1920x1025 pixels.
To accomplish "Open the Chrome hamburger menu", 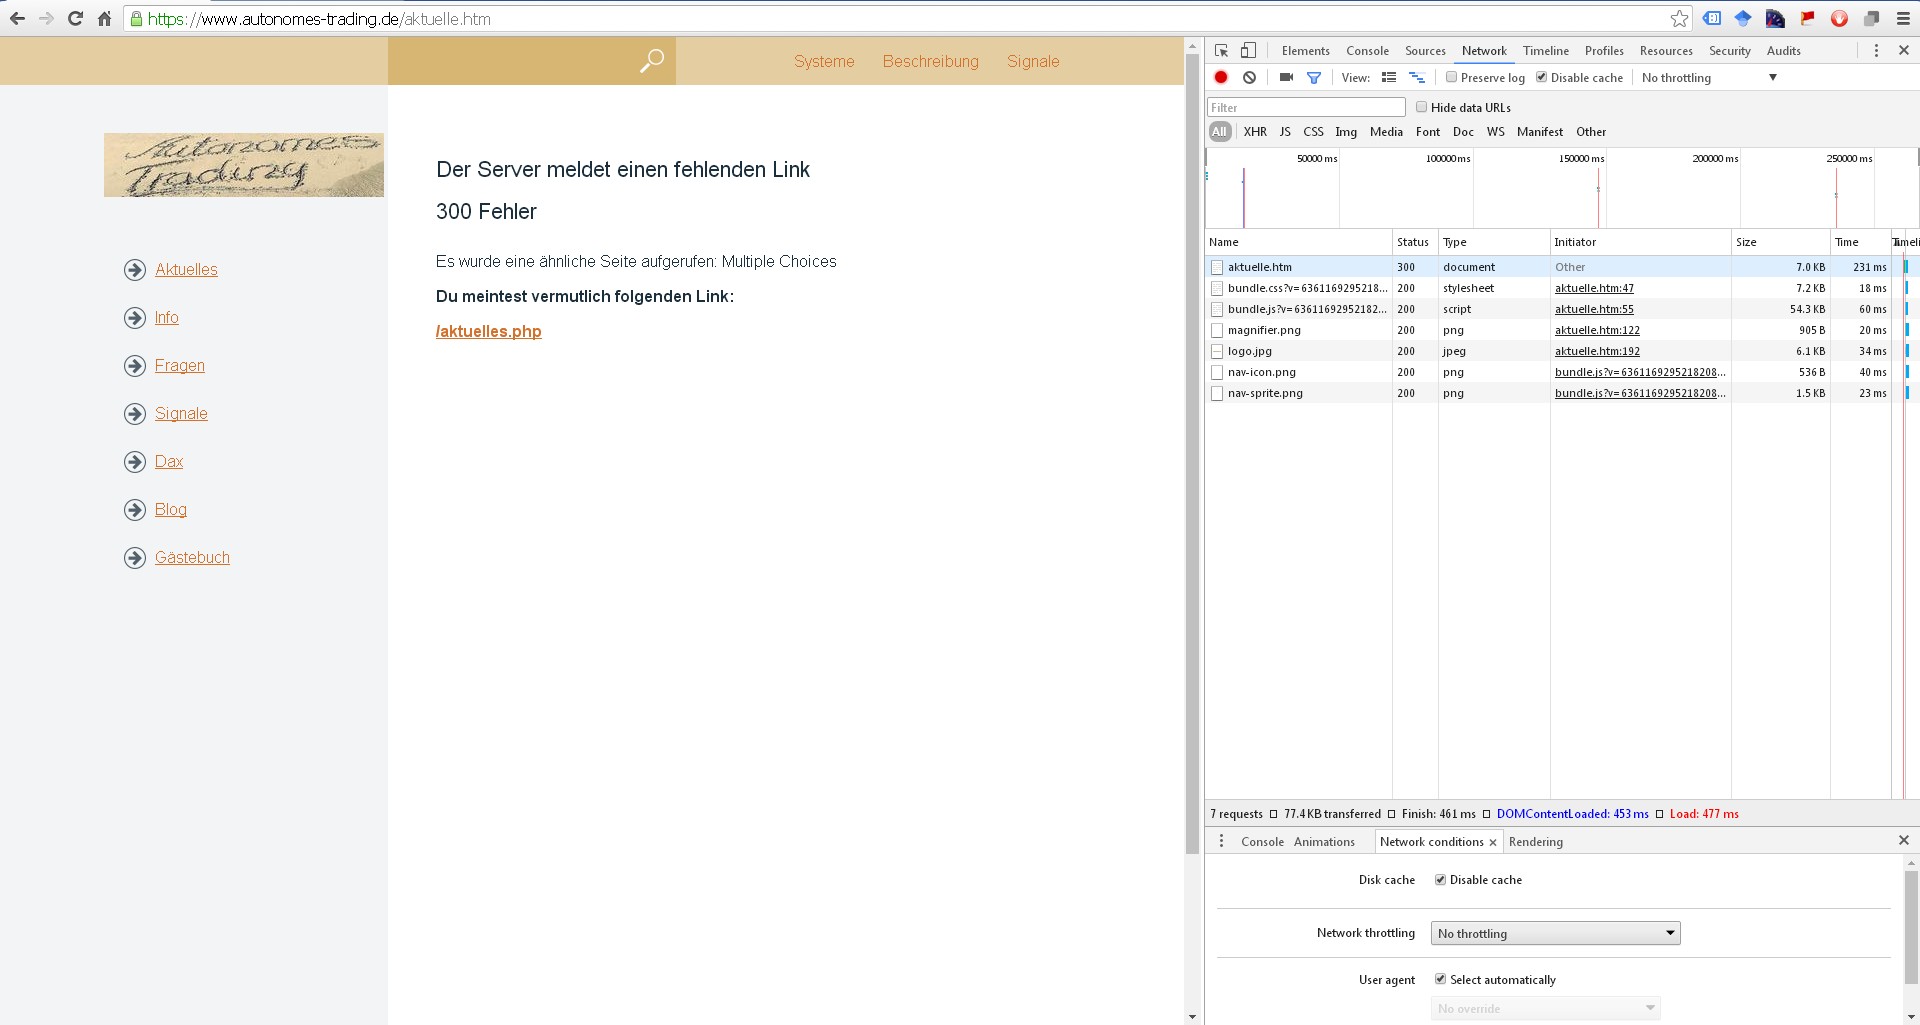I will point(1903,19).
